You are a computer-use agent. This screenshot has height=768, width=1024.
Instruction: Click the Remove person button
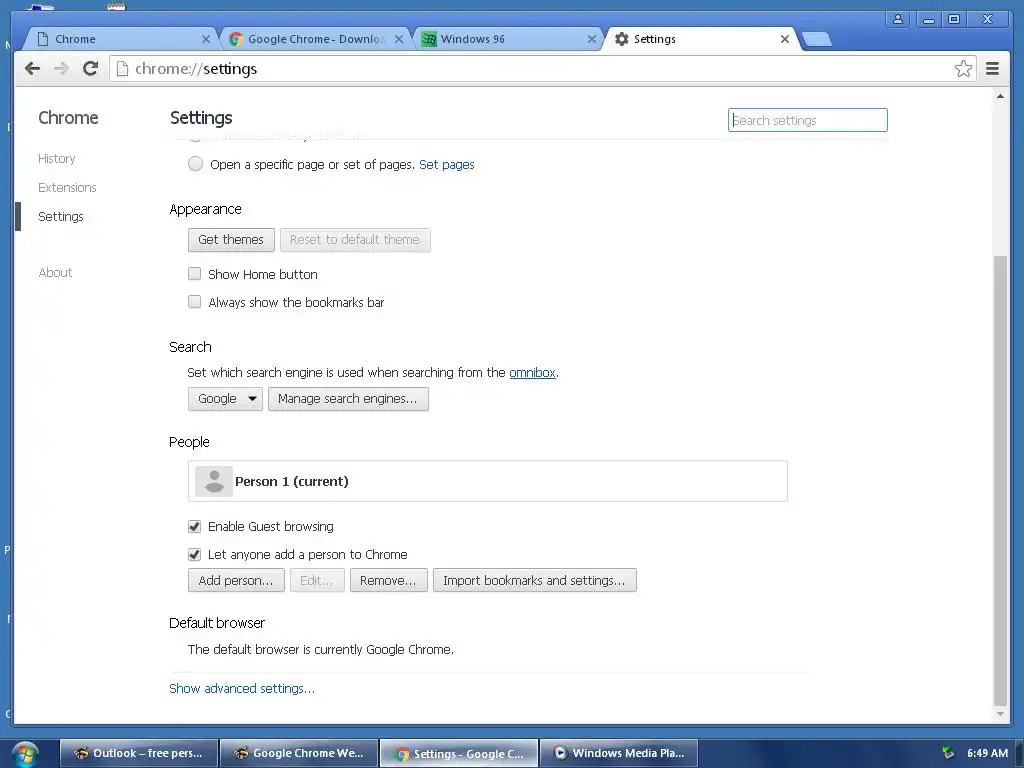(x=389, y=581)
